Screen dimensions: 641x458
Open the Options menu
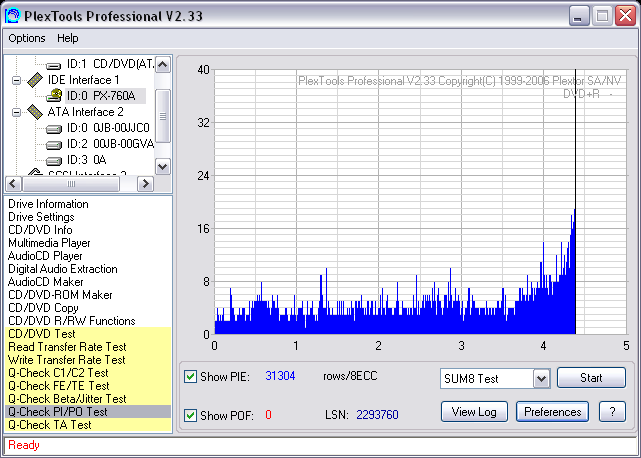coord(27,38)
